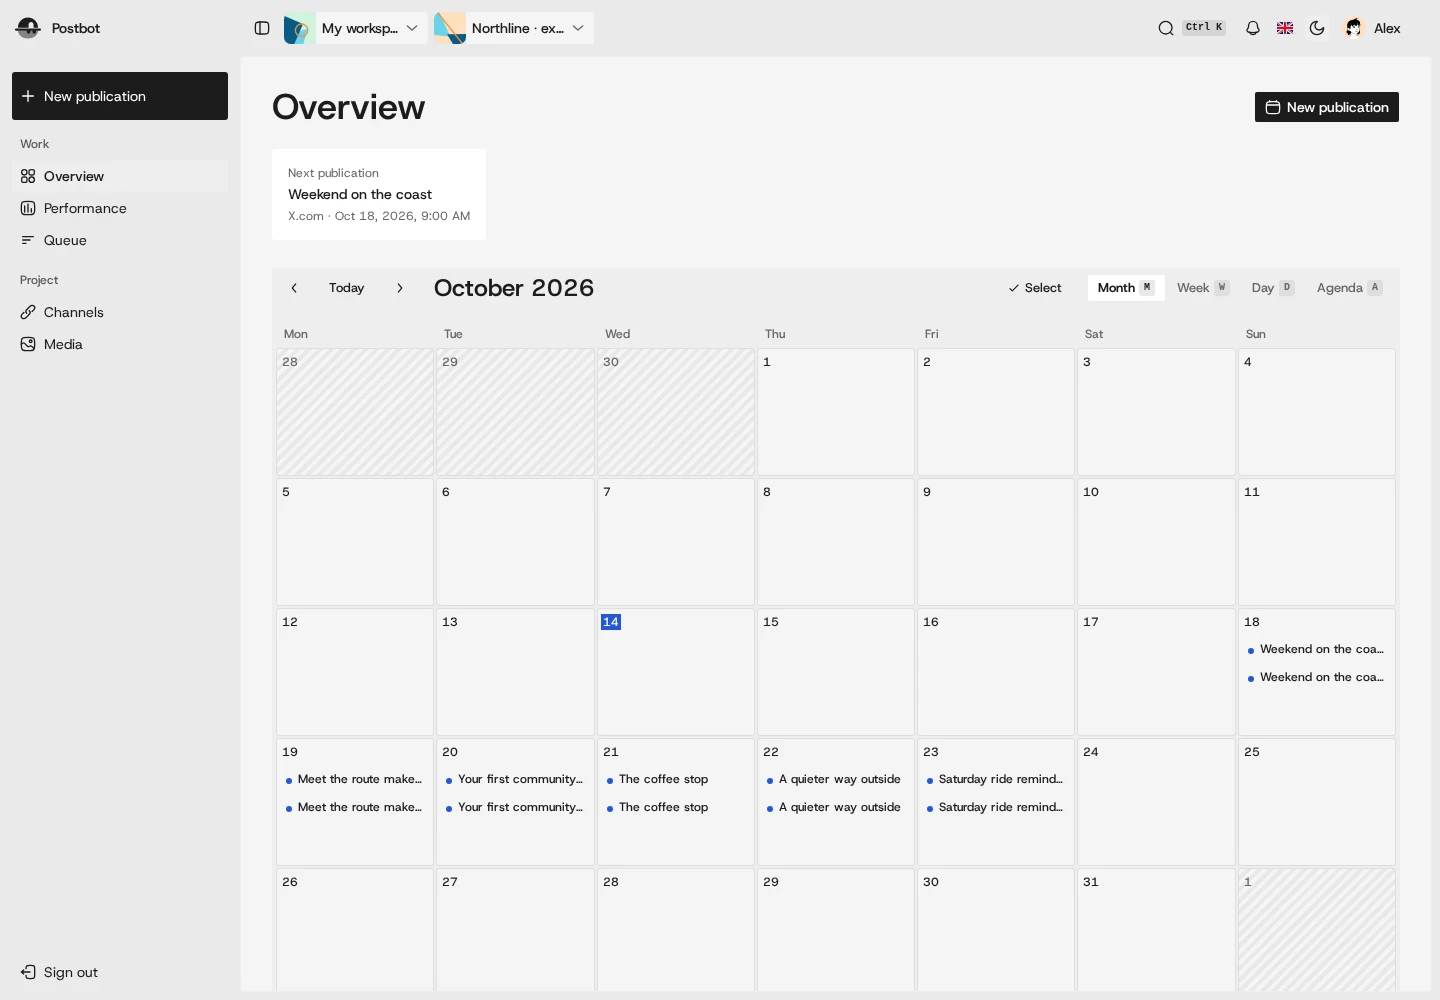Open first Your first community event
Viewport: 1440px width, 1000px height.
(x=515, y=779)
